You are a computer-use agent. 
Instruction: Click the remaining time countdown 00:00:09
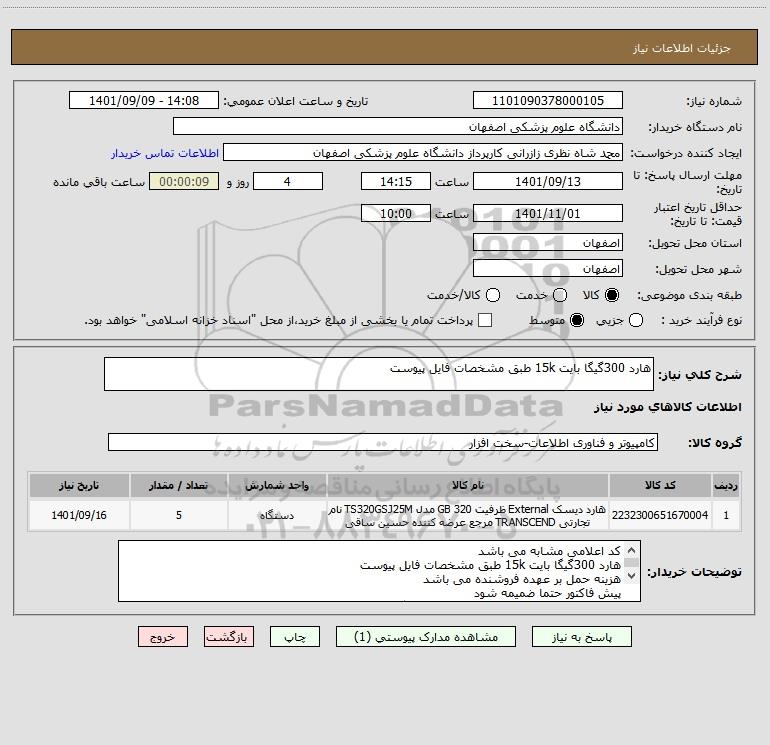[184, 181]
